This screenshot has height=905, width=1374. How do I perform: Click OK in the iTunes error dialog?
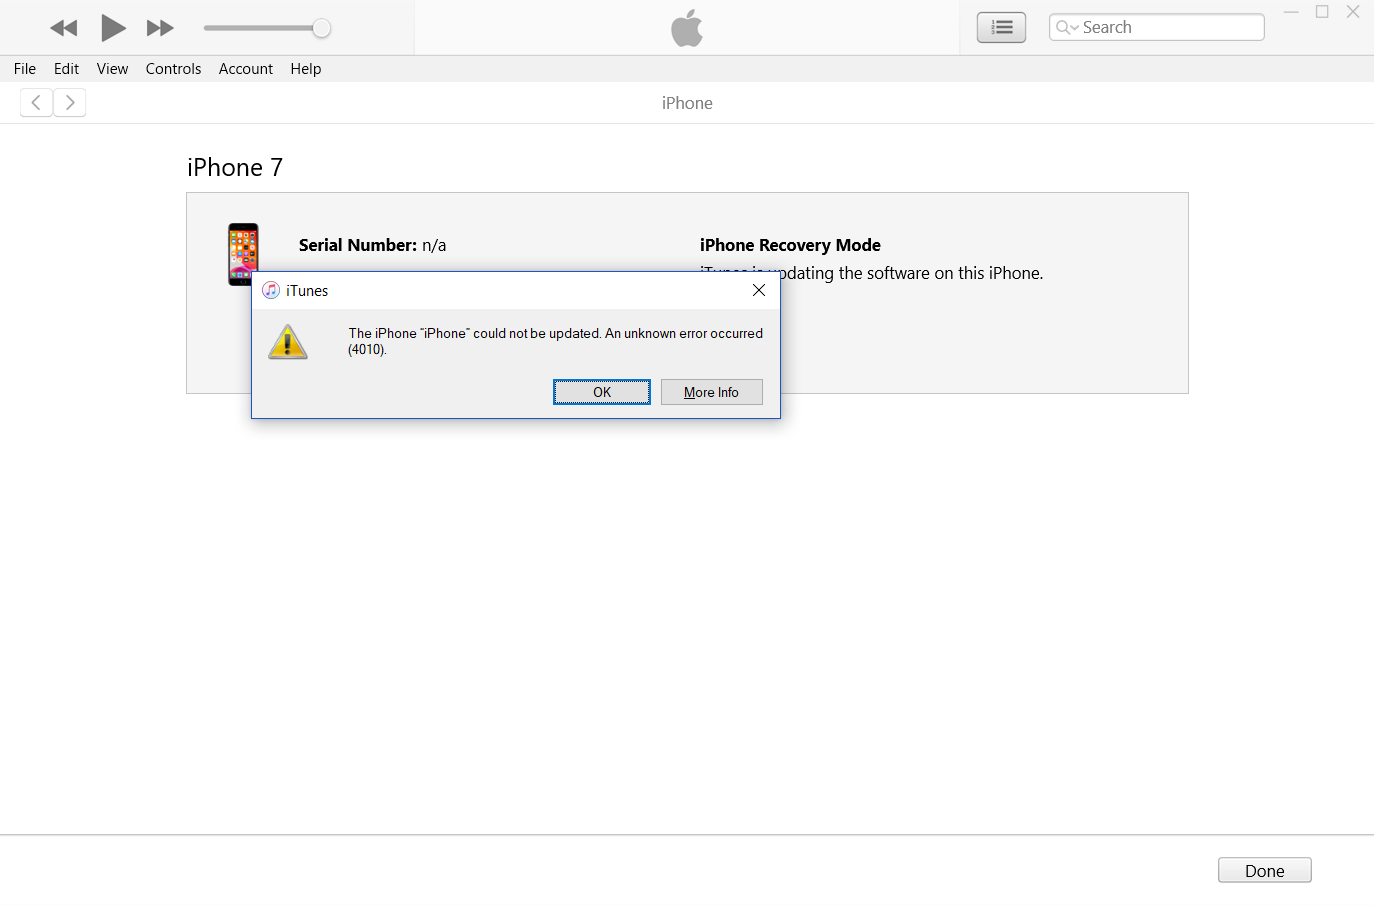click(x=602, y=392)
